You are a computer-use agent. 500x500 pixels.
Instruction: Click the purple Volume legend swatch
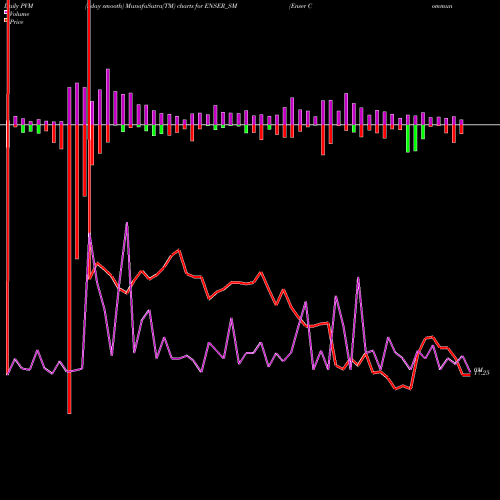click(x=6, y=13)
